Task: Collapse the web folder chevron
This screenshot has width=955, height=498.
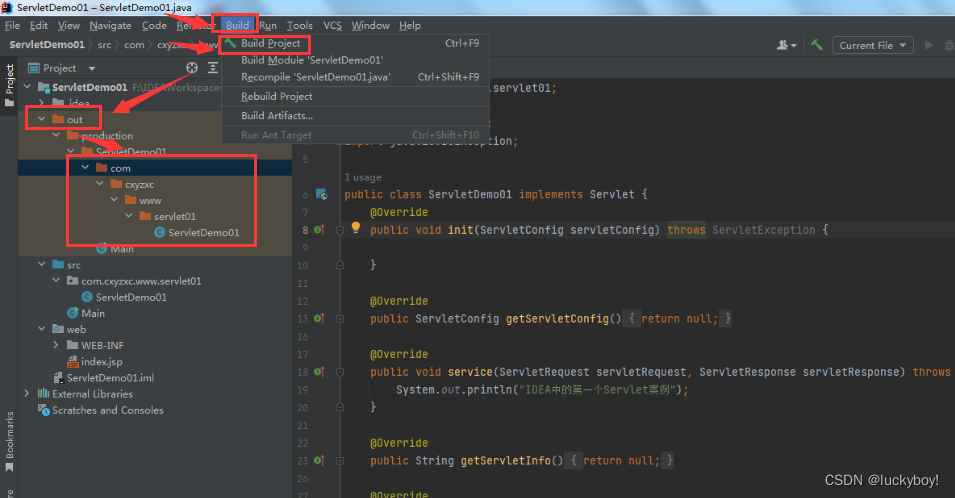Action: (41, 329)
